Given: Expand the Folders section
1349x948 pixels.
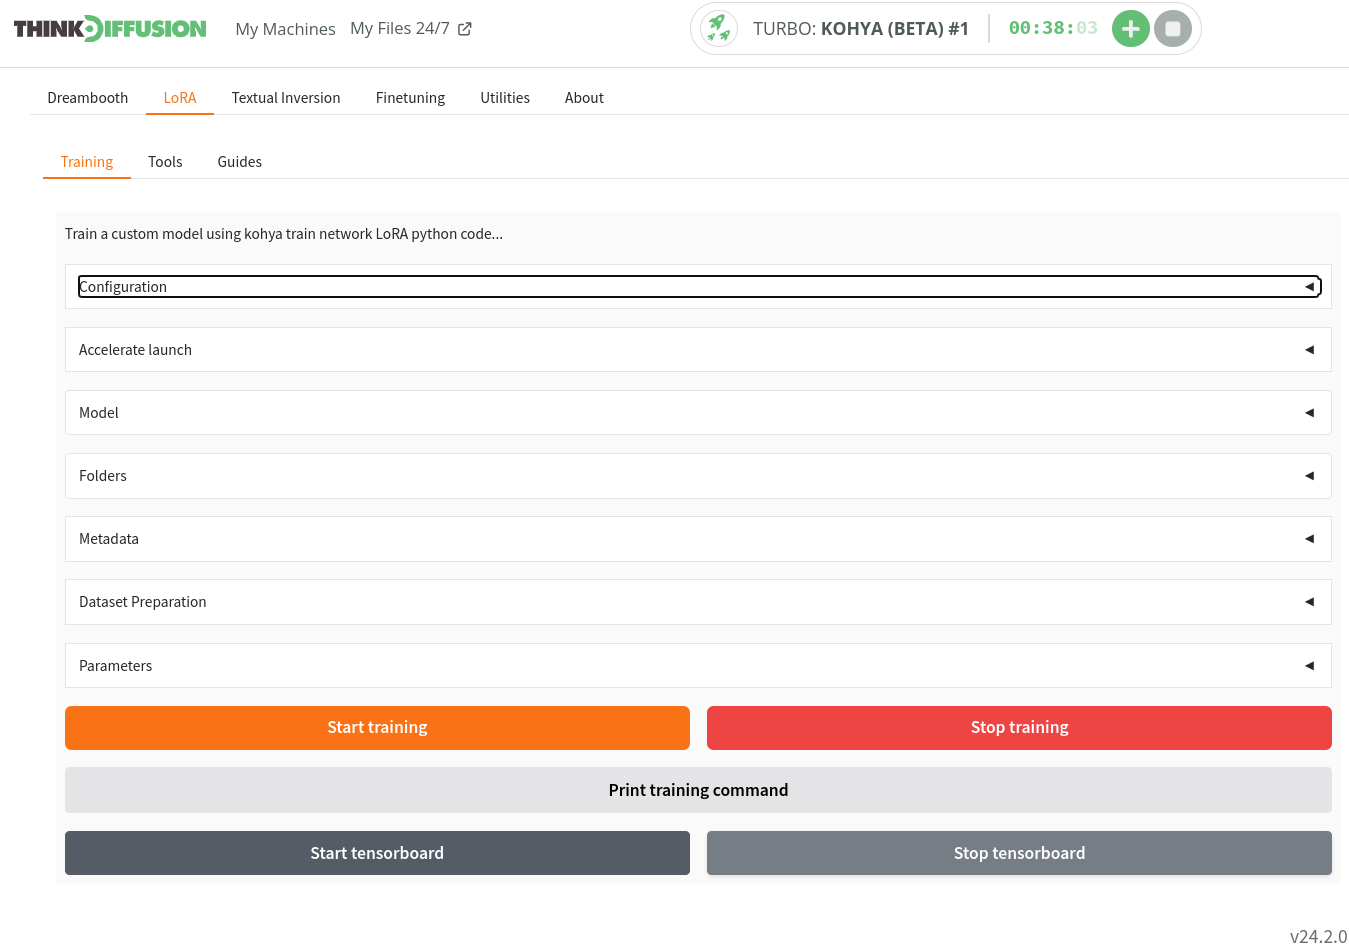Looking at the screenshot, I should 698,475.
